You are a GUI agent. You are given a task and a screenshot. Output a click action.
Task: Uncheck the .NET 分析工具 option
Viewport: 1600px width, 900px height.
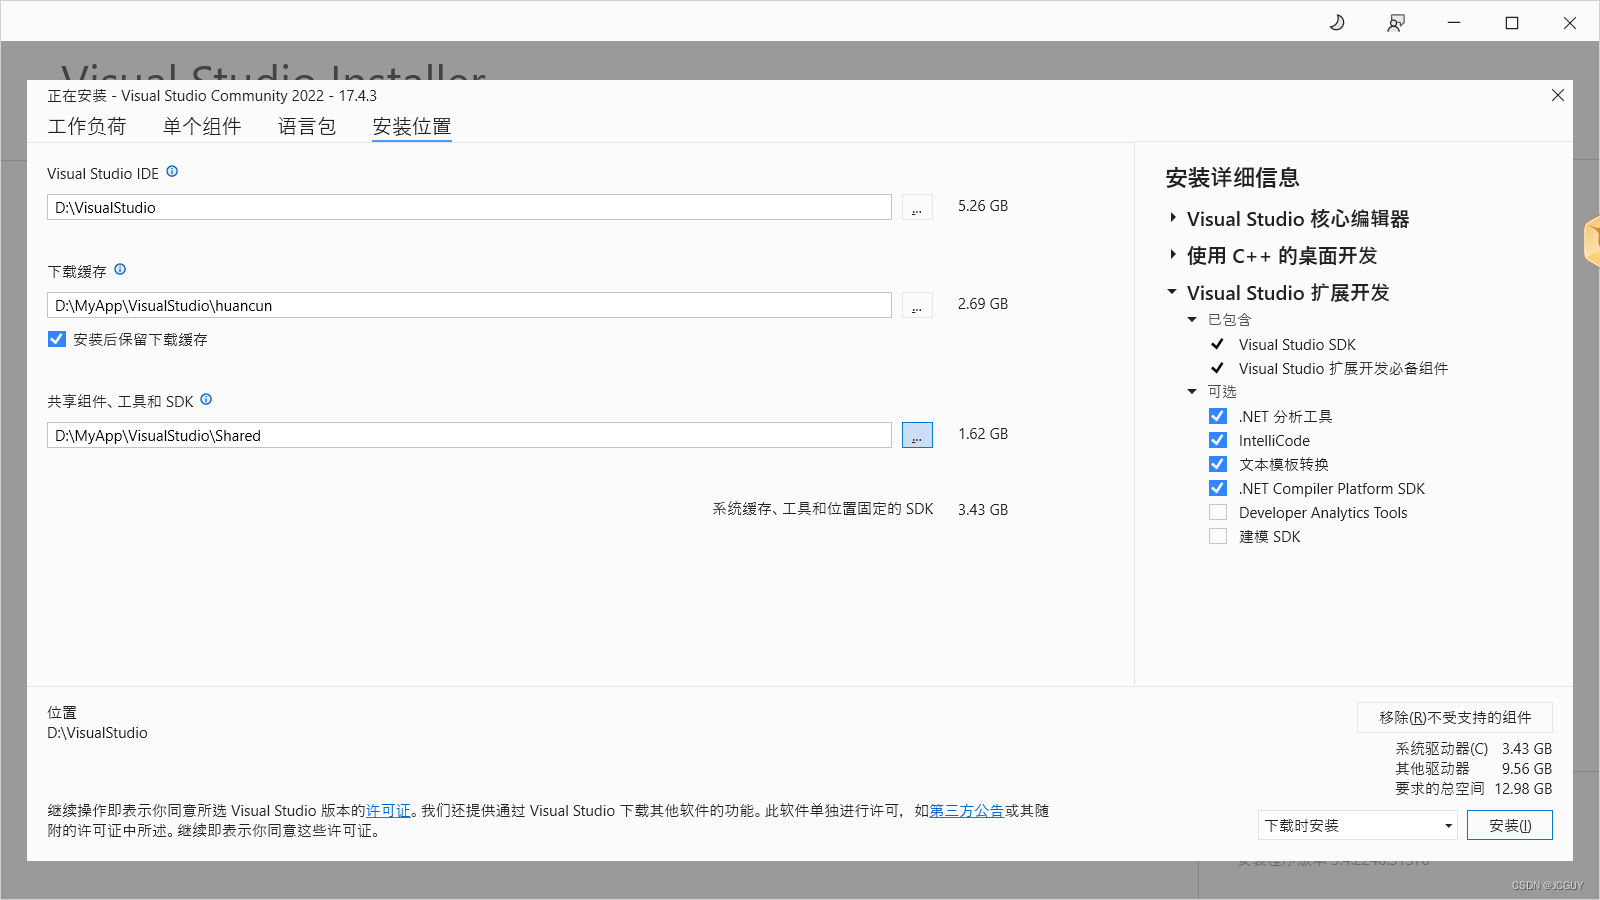pos(1218,416)
